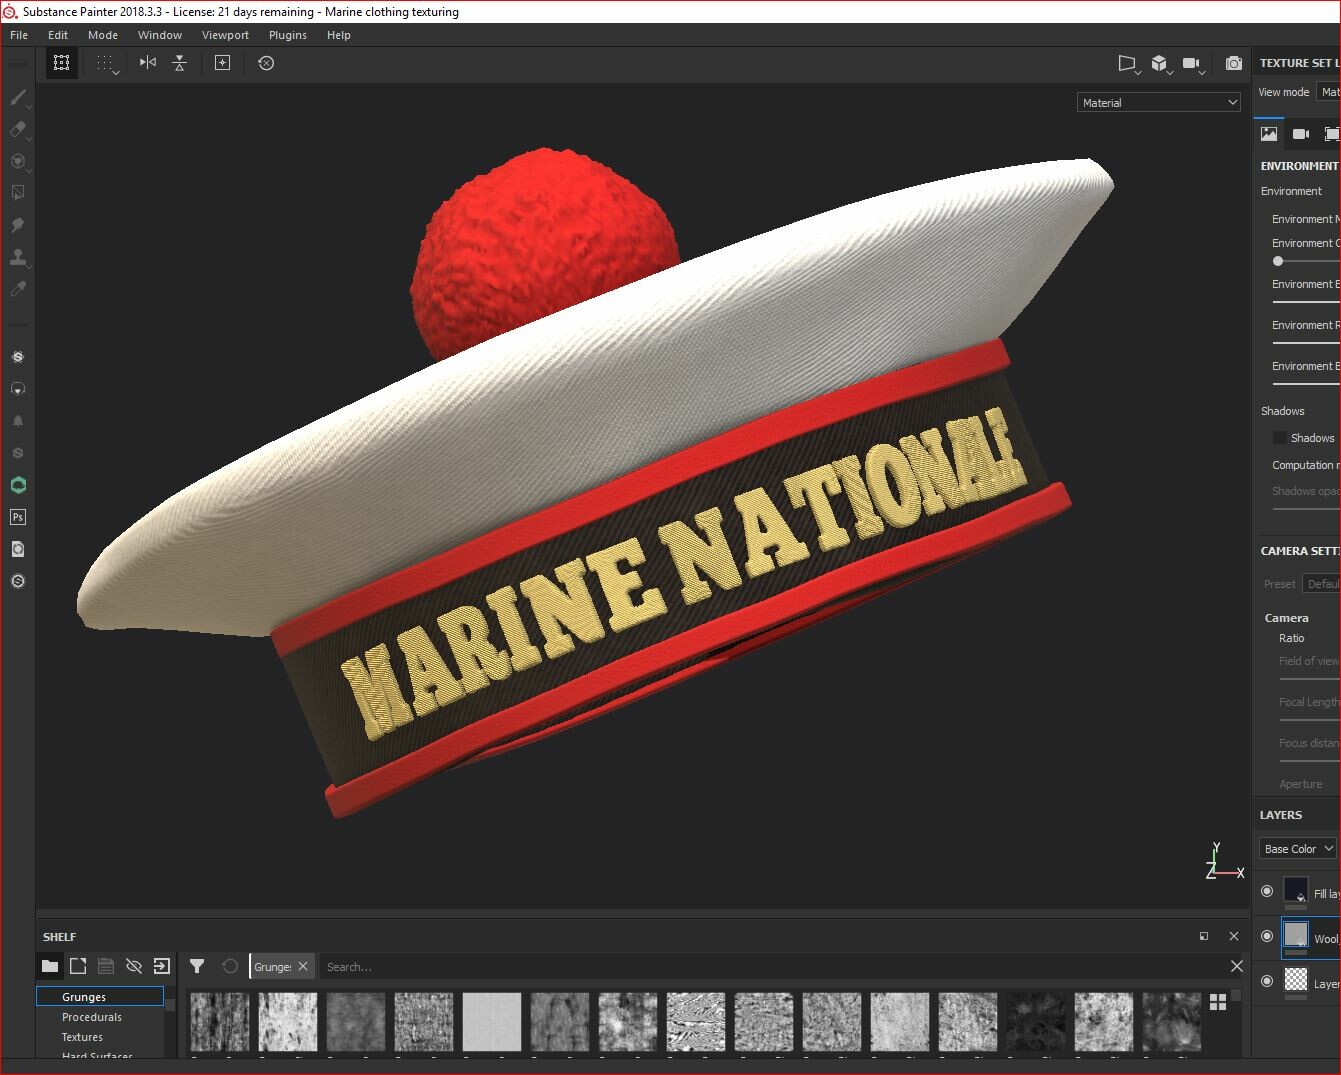Screen dimensions: 1341x1075
Task: Select the Clone stamp tool
Action: tap(18, 257)
